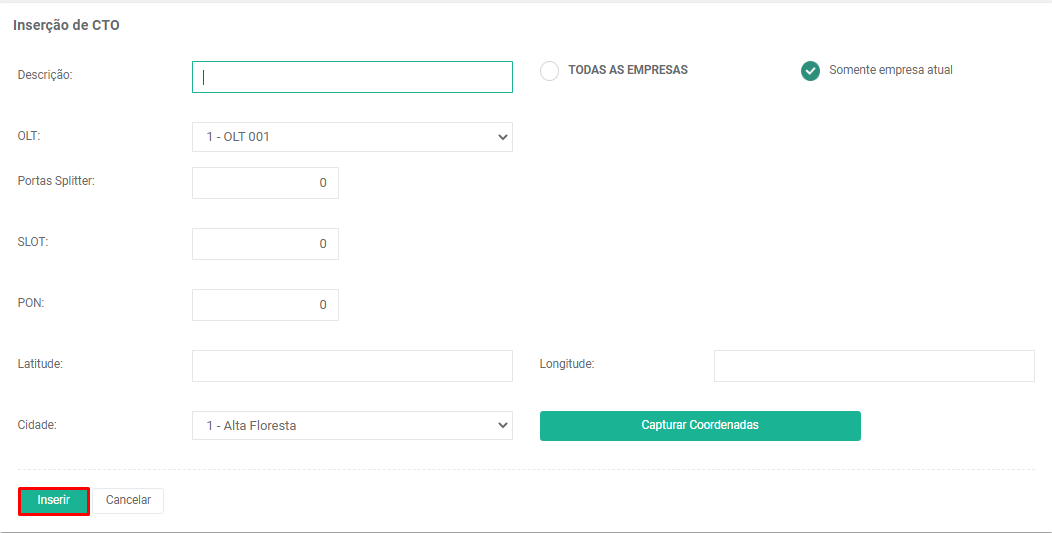Click the Longitude label text
The width and height of the screenshot is (1052, 533).
[x=567, y=364]
